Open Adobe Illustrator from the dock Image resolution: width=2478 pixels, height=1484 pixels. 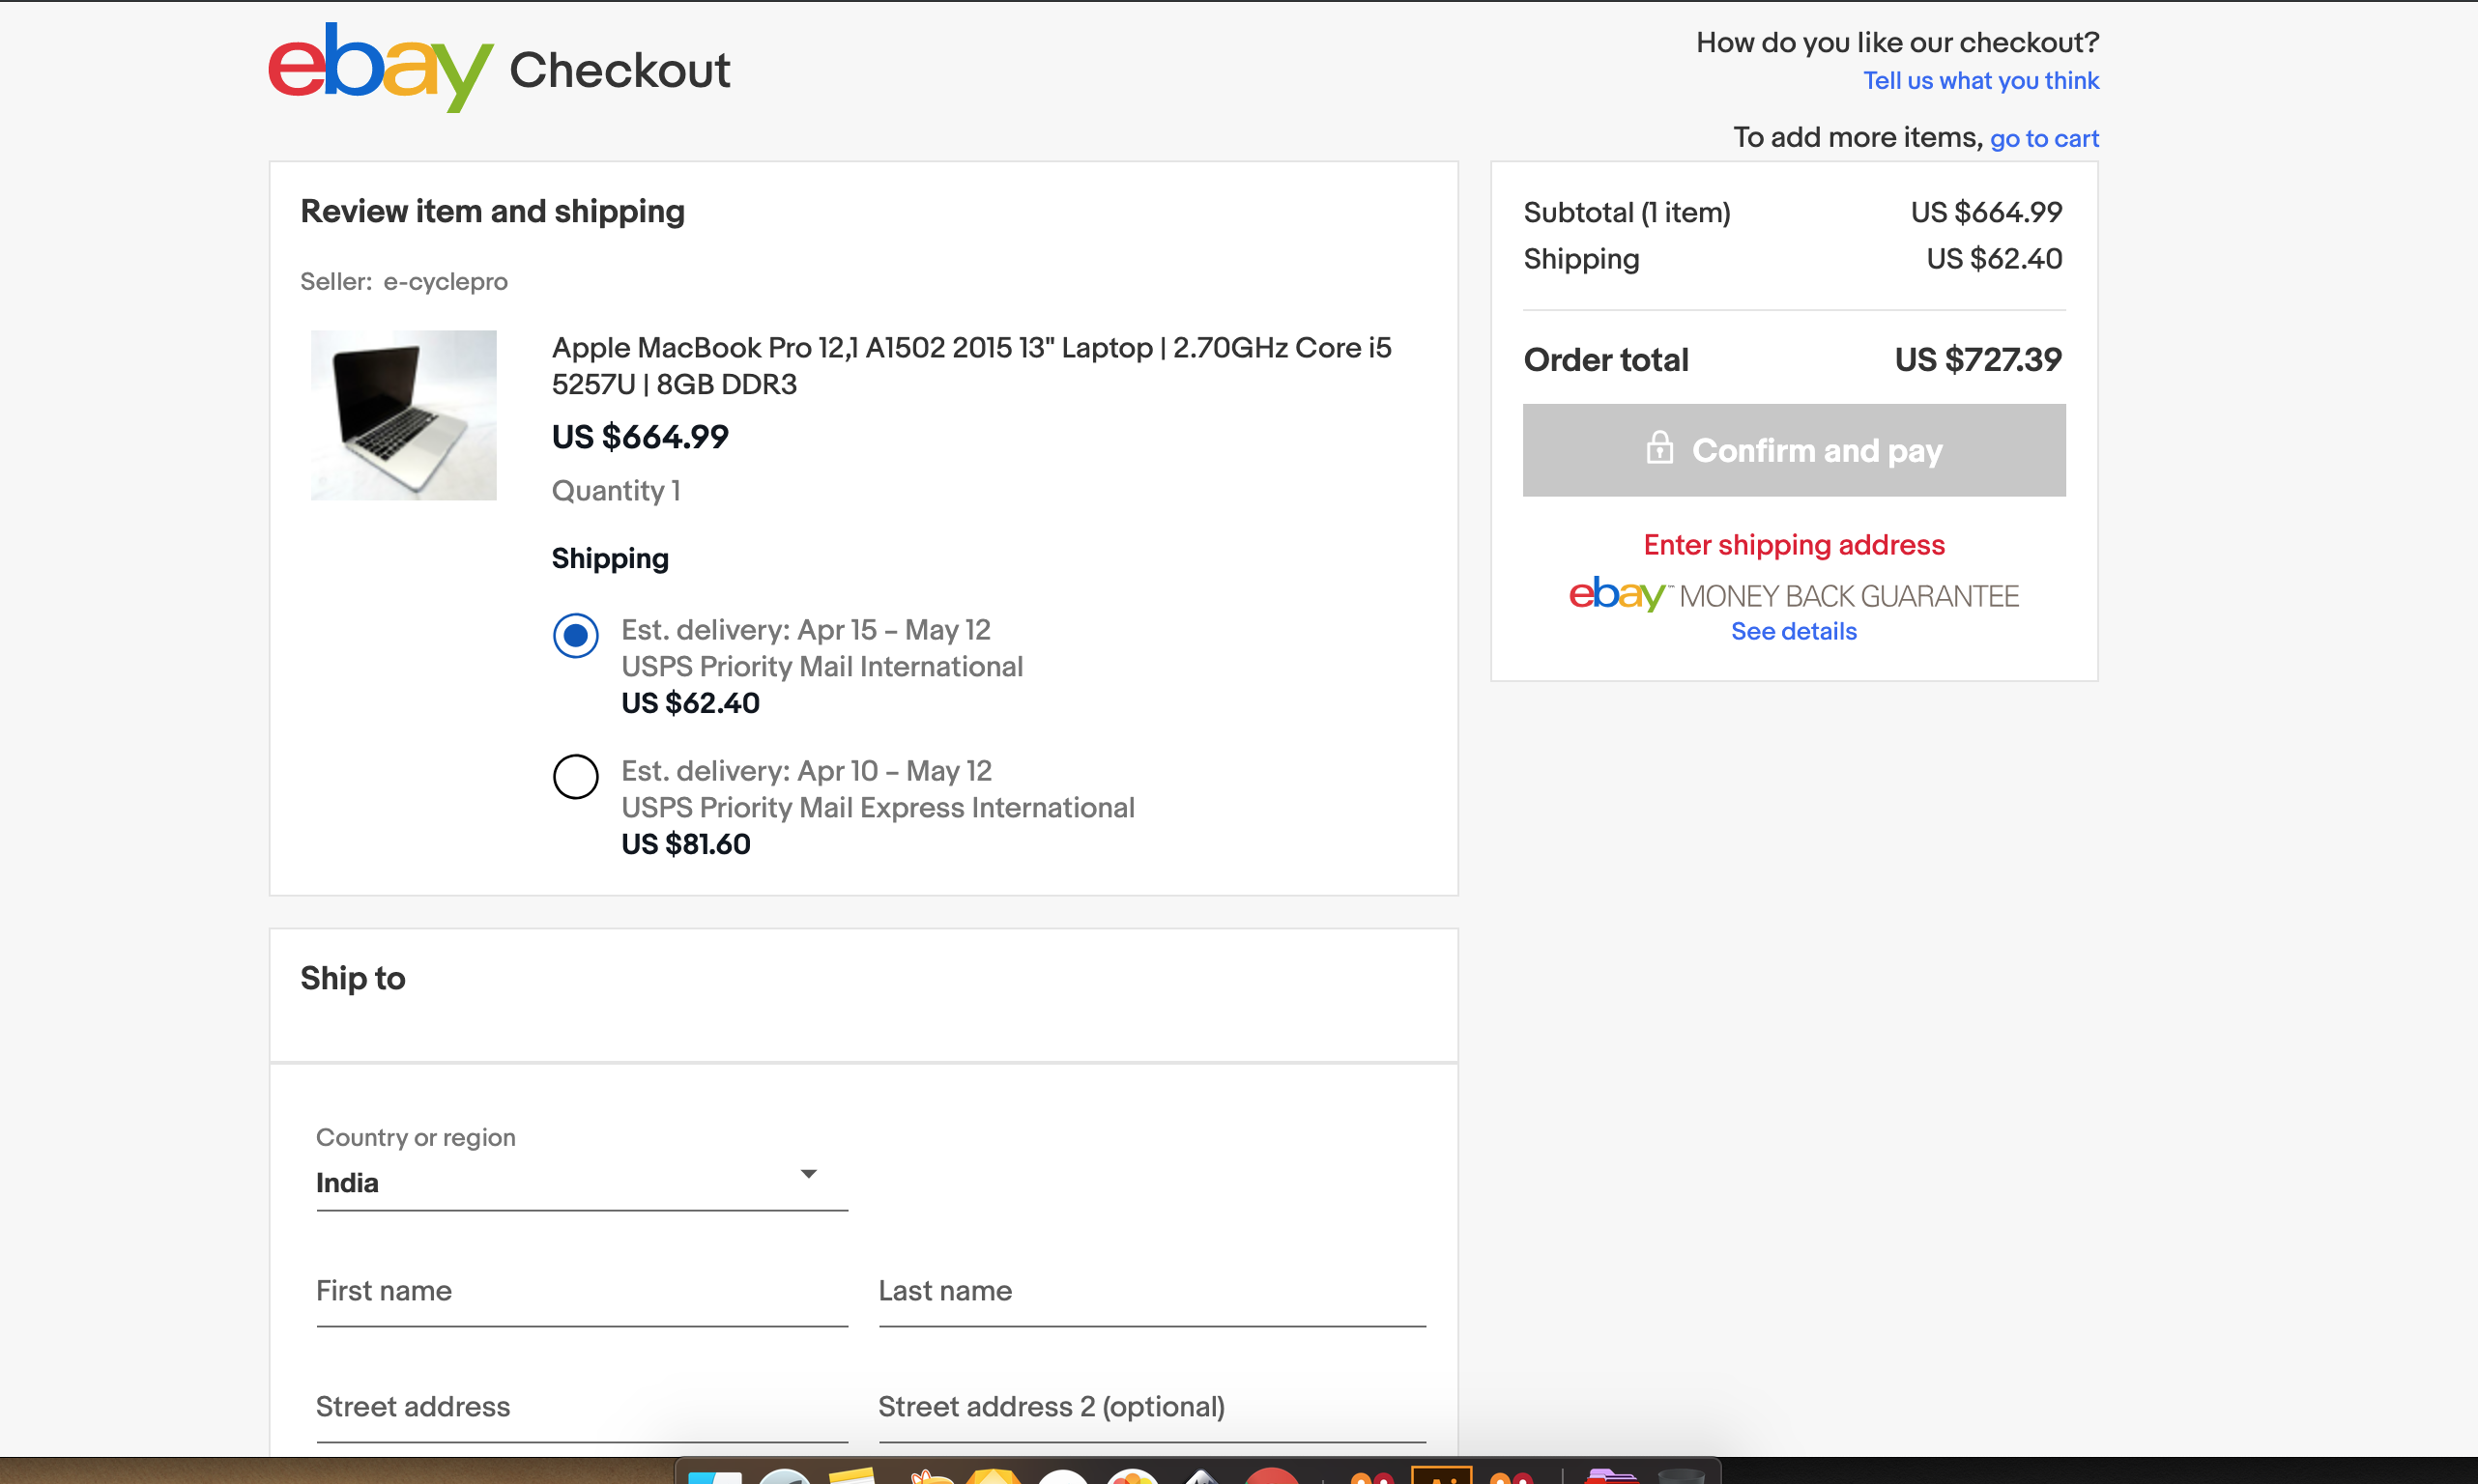(1440, 1476)
